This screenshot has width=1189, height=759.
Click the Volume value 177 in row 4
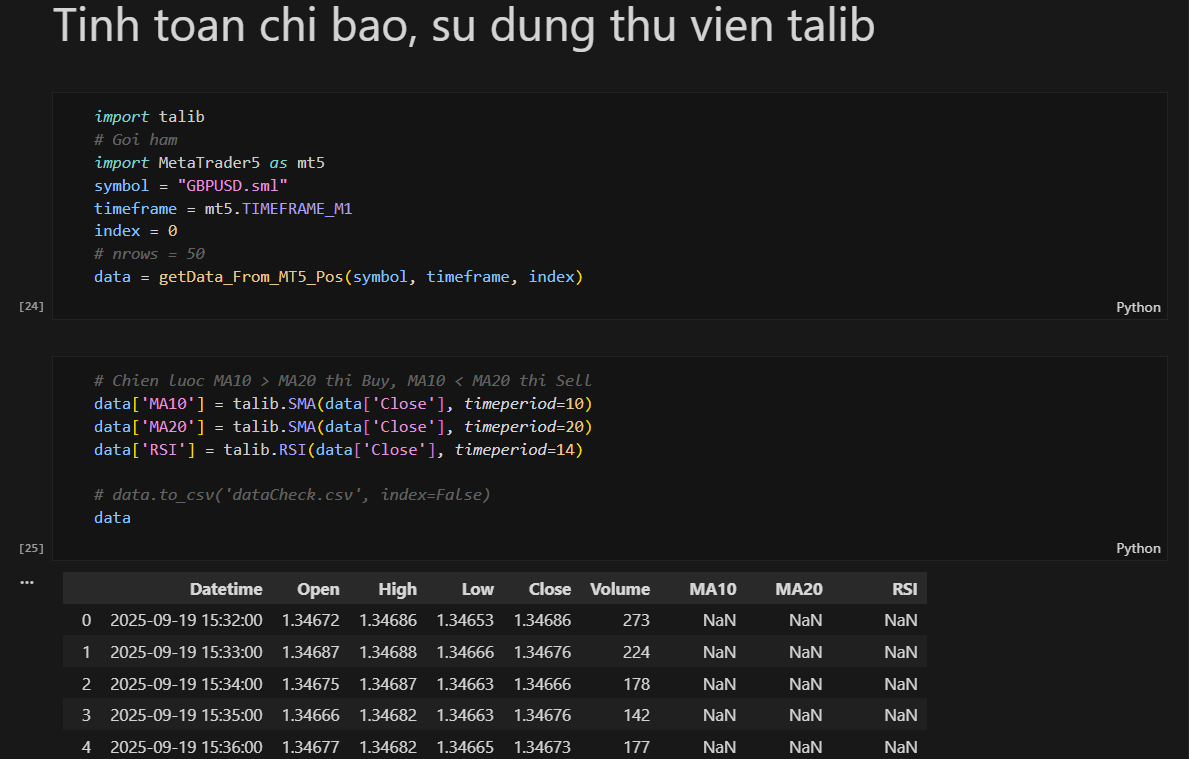pos(636,747)
